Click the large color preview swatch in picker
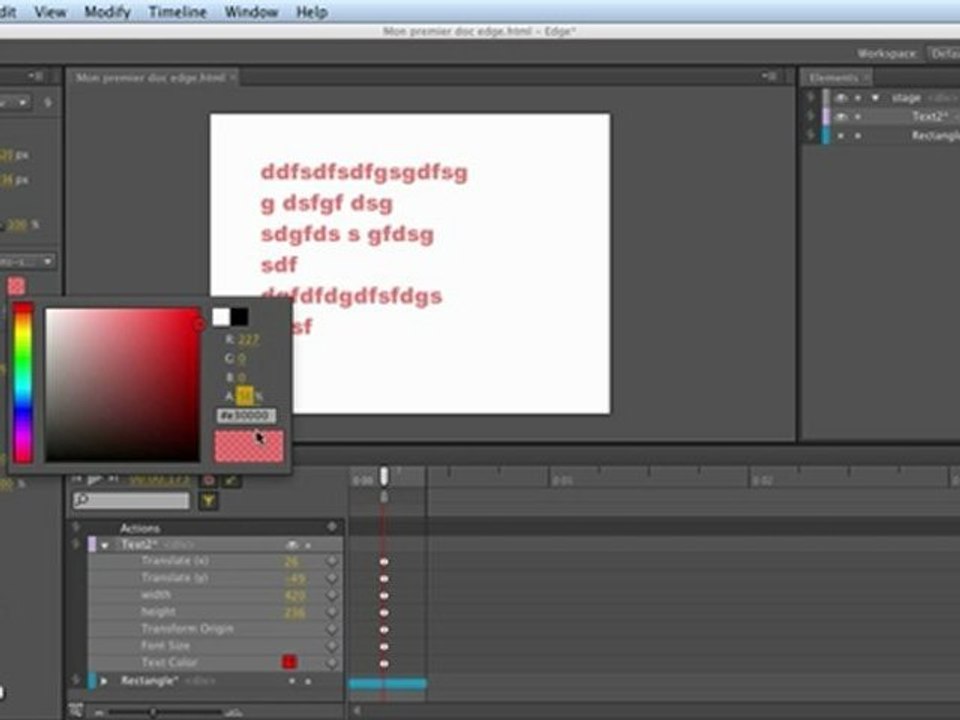This screenshot has height=720, width=960. click(x=249, y=446)
